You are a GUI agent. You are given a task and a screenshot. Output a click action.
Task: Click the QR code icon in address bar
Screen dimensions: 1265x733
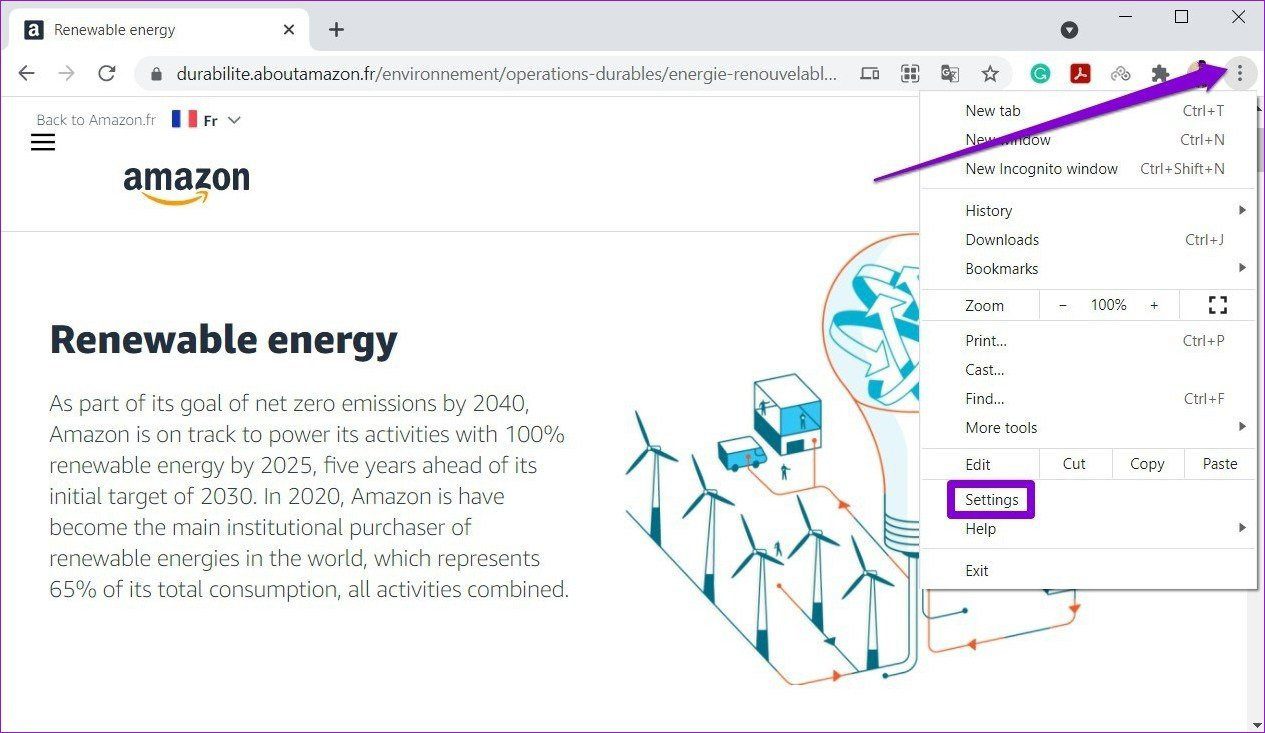(x=910, y=73)
